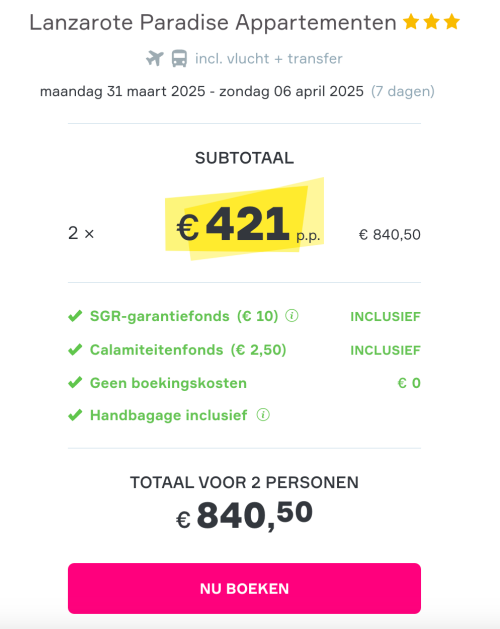Screen dimensions: 500x629
Task: Click the third yellow star rating
Action: click(452, 22)
